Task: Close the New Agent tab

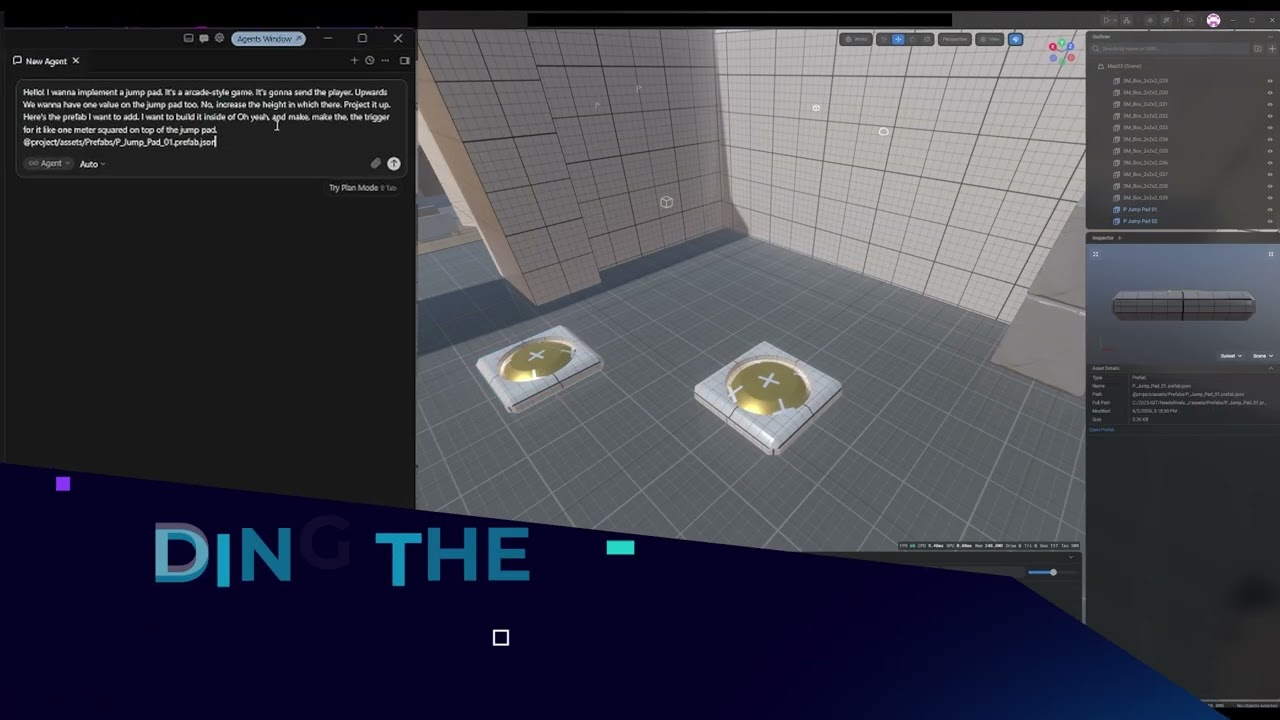Action: click(75, 61)
